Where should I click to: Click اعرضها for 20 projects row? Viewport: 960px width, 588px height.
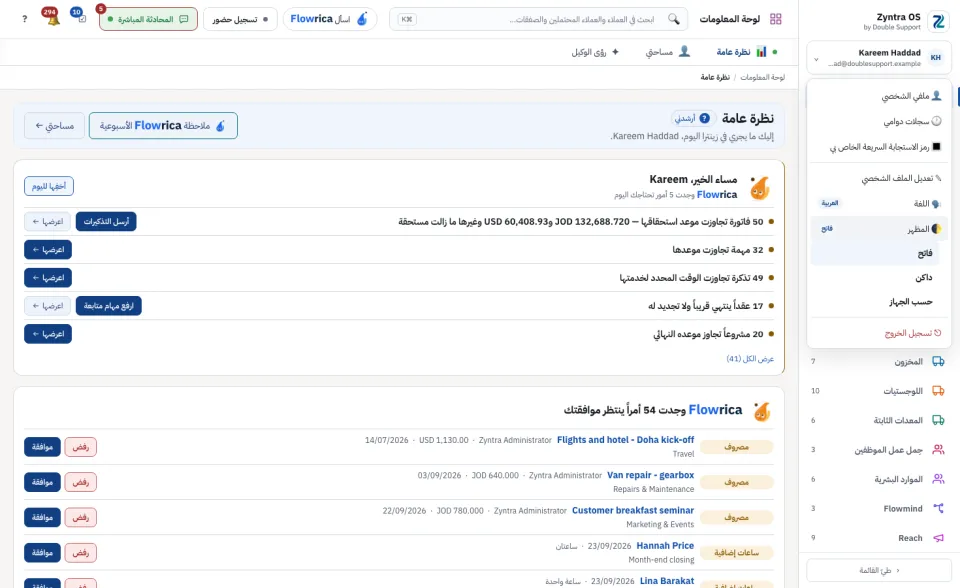(48, 334)
